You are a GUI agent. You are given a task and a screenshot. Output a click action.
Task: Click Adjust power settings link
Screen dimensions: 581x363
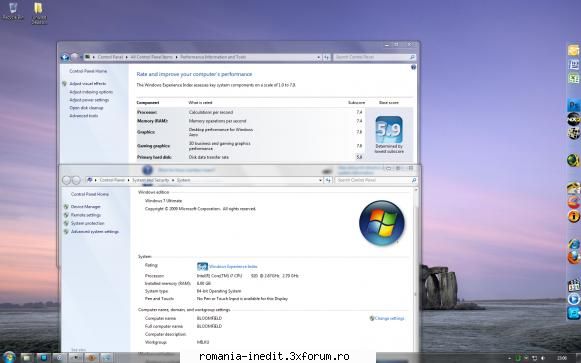pos(89,100)
